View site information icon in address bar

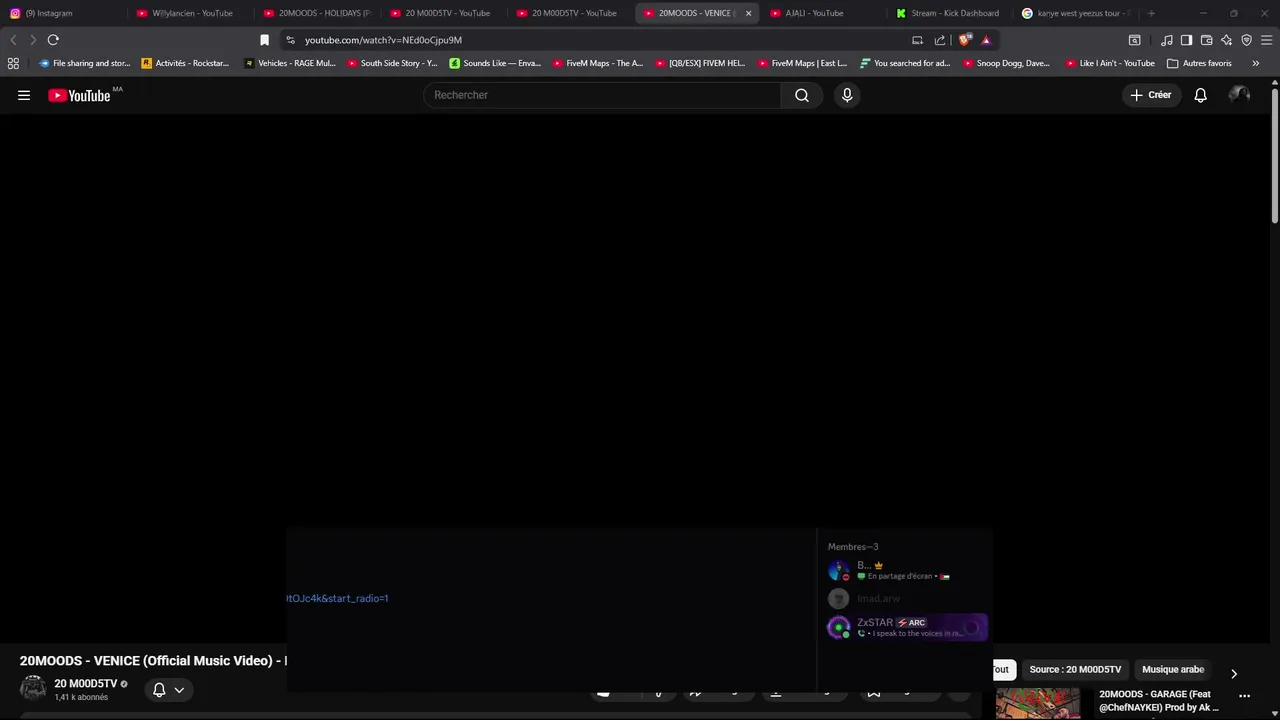(x=290, y=40)
